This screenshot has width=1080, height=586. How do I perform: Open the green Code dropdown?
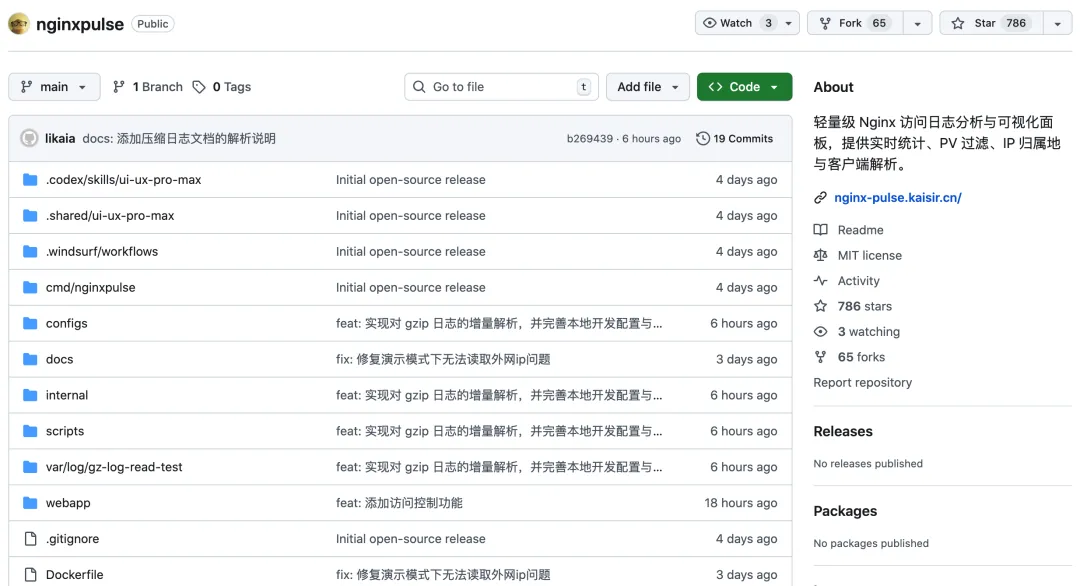click(744, 87)
